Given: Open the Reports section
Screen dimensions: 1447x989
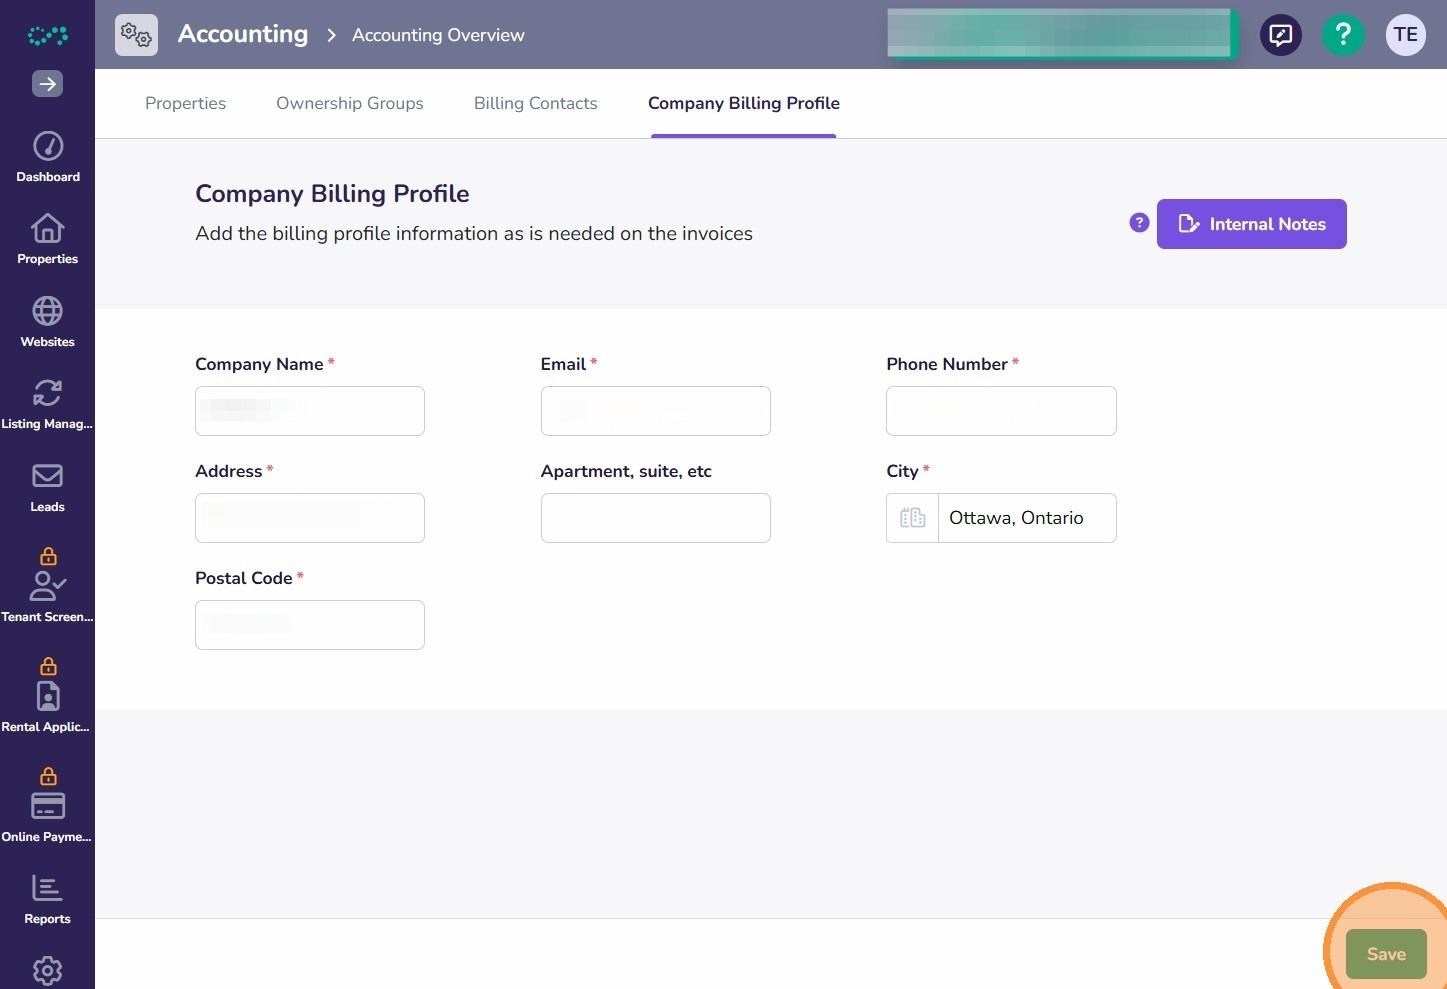Looking at the screenshot, I should [47, 899].
